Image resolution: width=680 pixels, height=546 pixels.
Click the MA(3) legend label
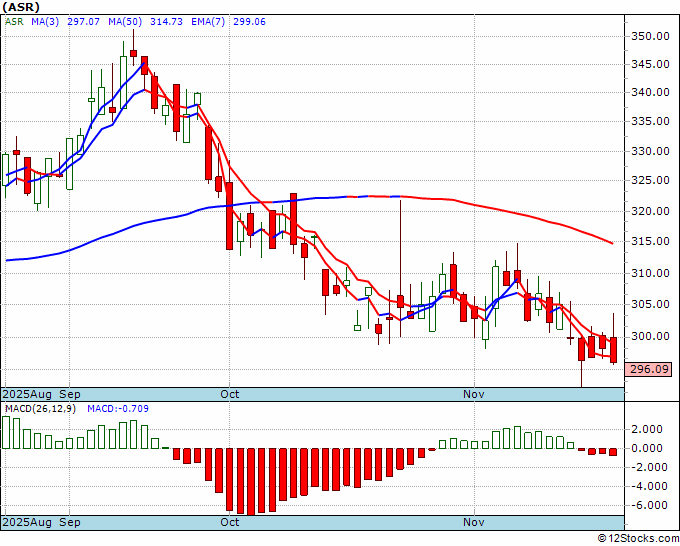45,22
